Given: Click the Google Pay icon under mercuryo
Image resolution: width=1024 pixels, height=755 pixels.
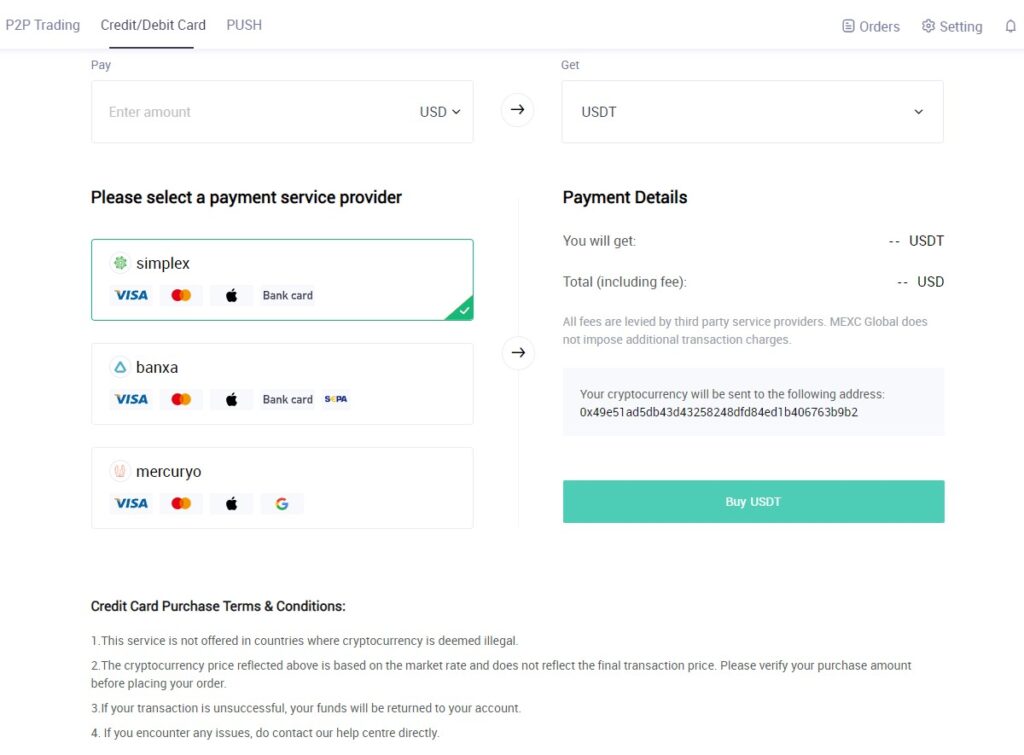Looking at the screenshot, I should tap(281, 504).
